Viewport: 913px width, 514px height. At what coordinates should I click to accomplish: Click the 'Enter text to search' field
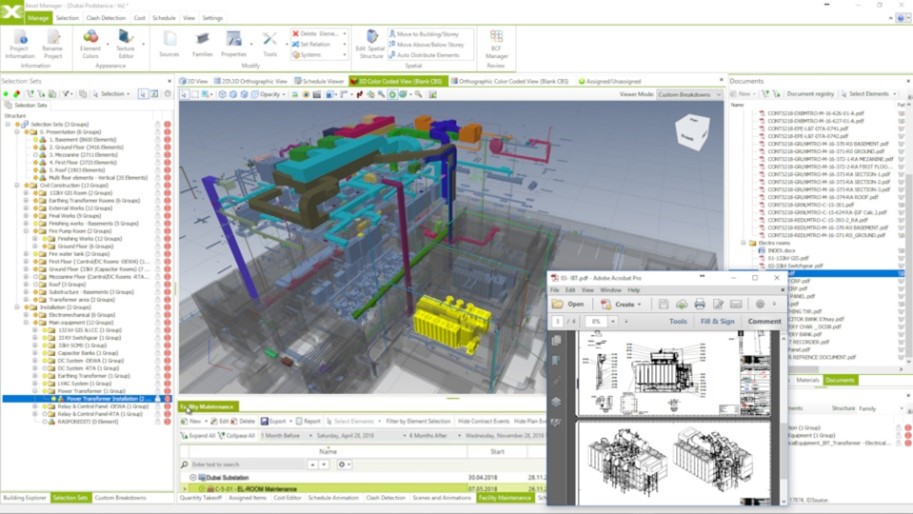tap(247, 465)
